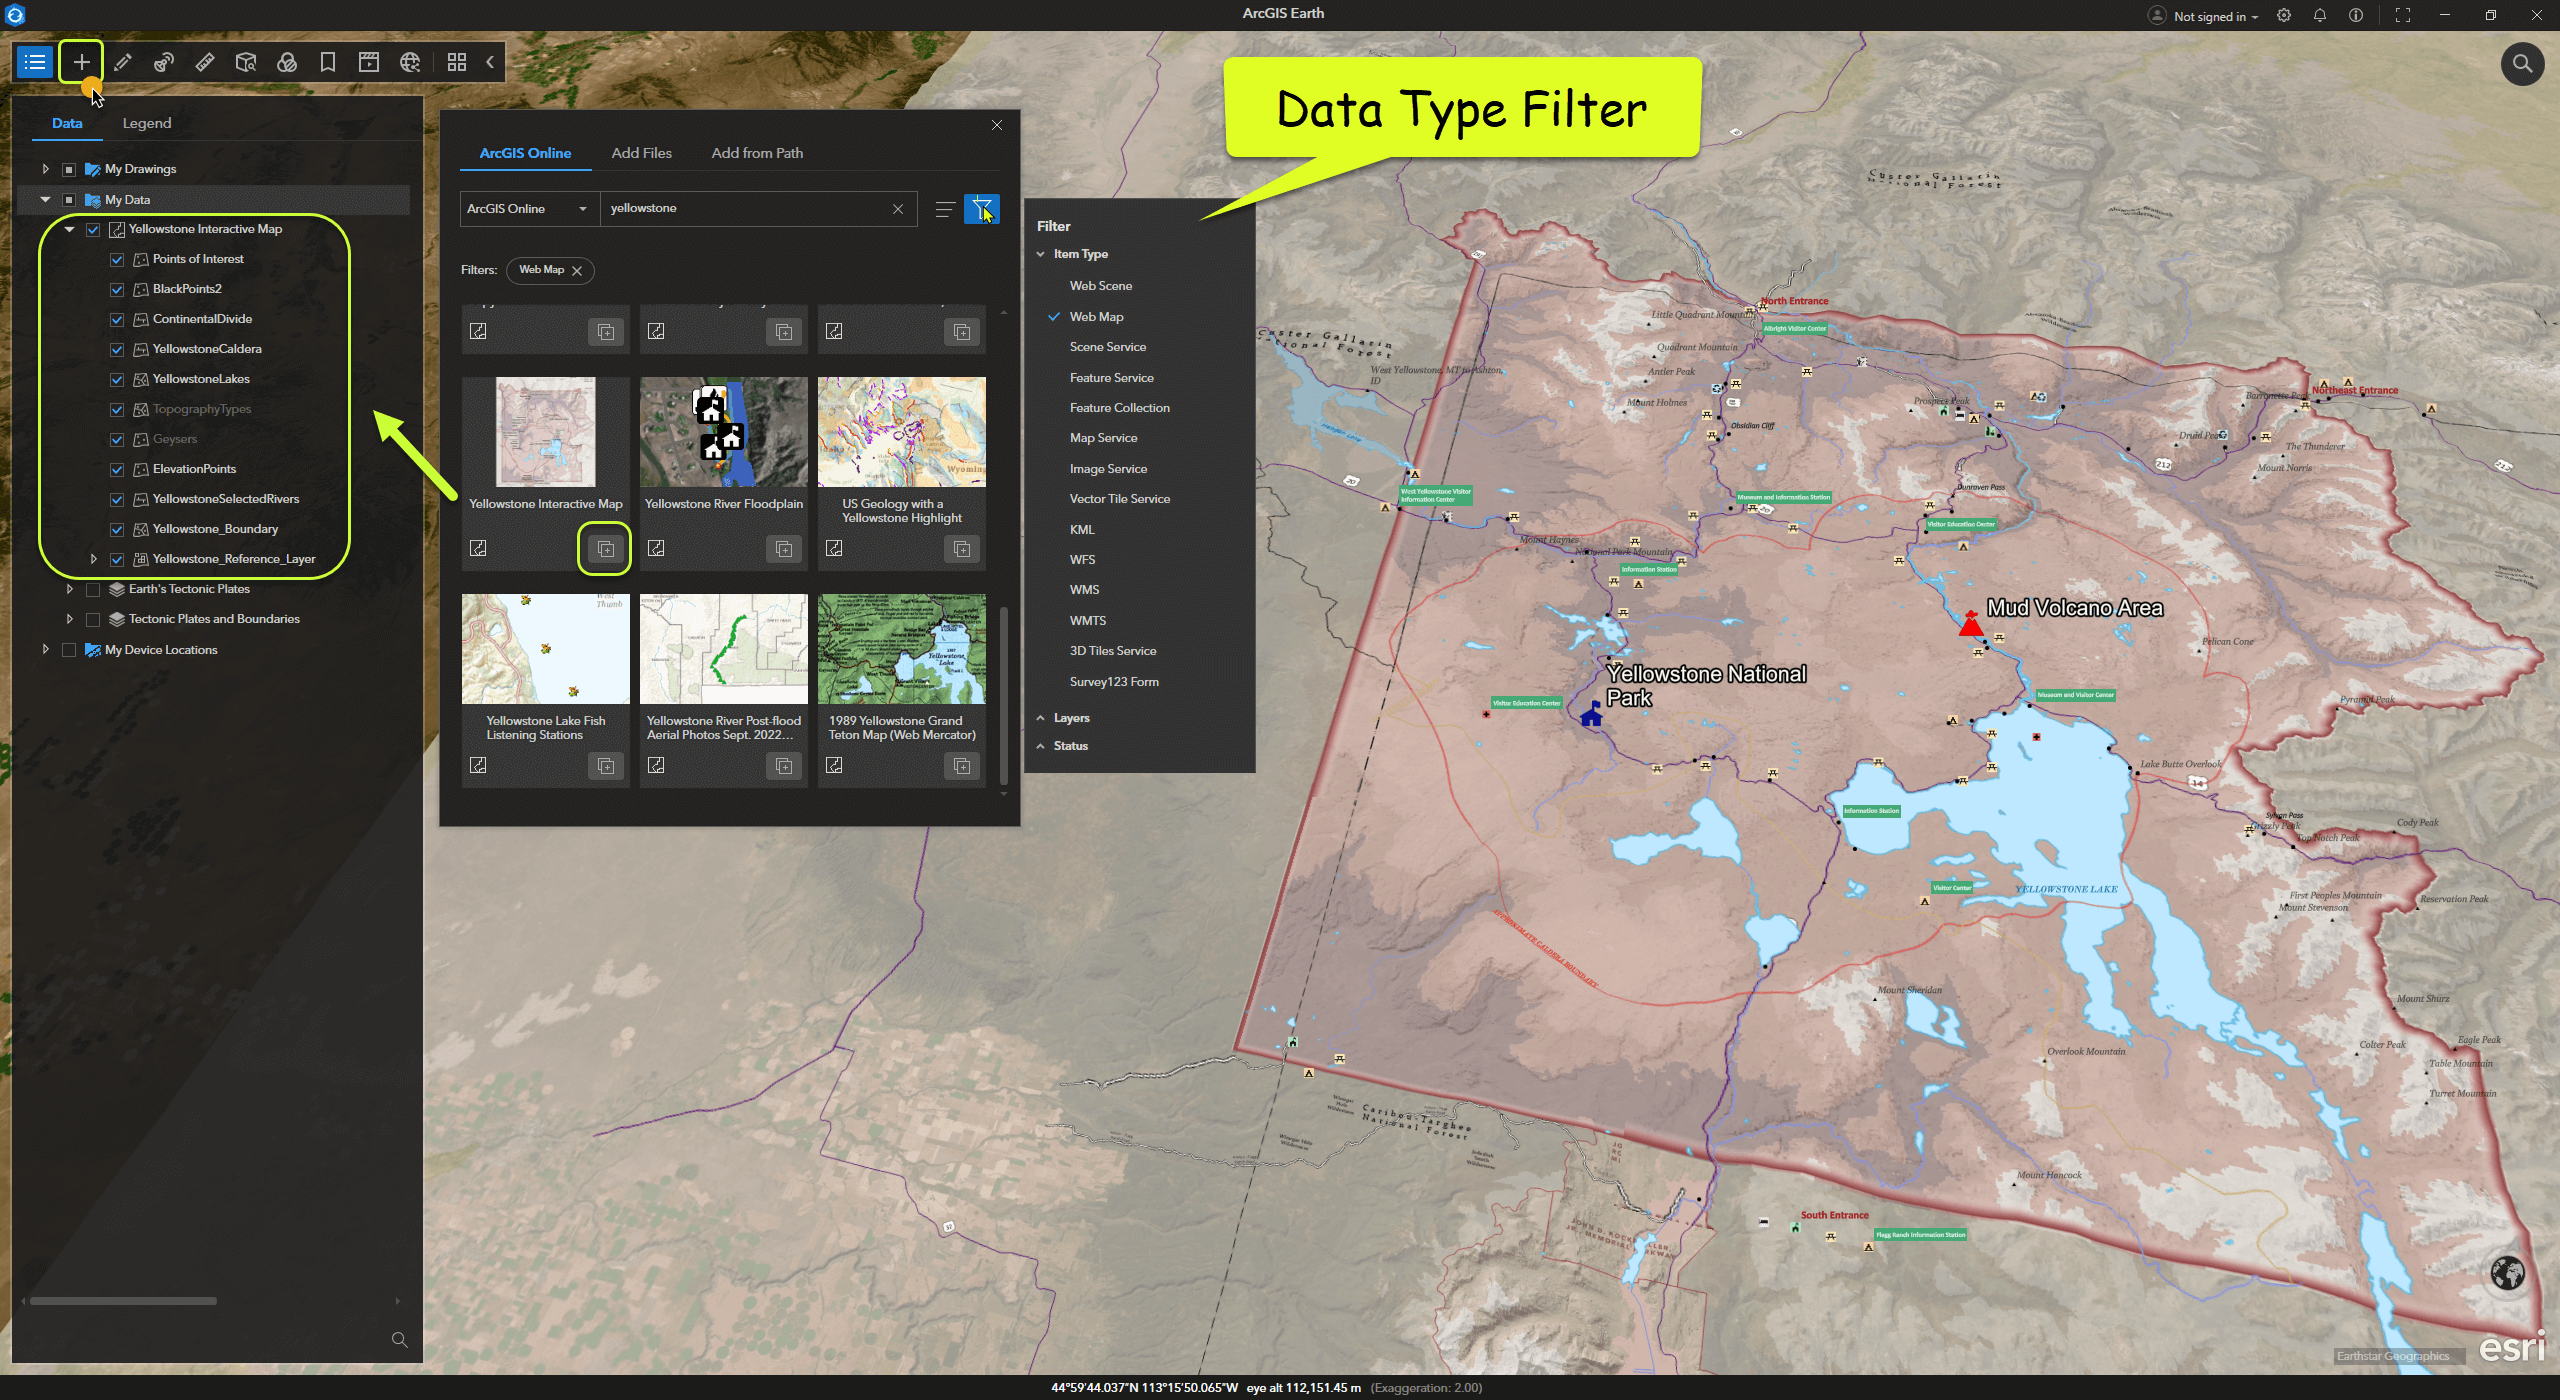Enable the Earth's Tectonic Plates layer
The image size is (2560, 1400).
[93, 589]
